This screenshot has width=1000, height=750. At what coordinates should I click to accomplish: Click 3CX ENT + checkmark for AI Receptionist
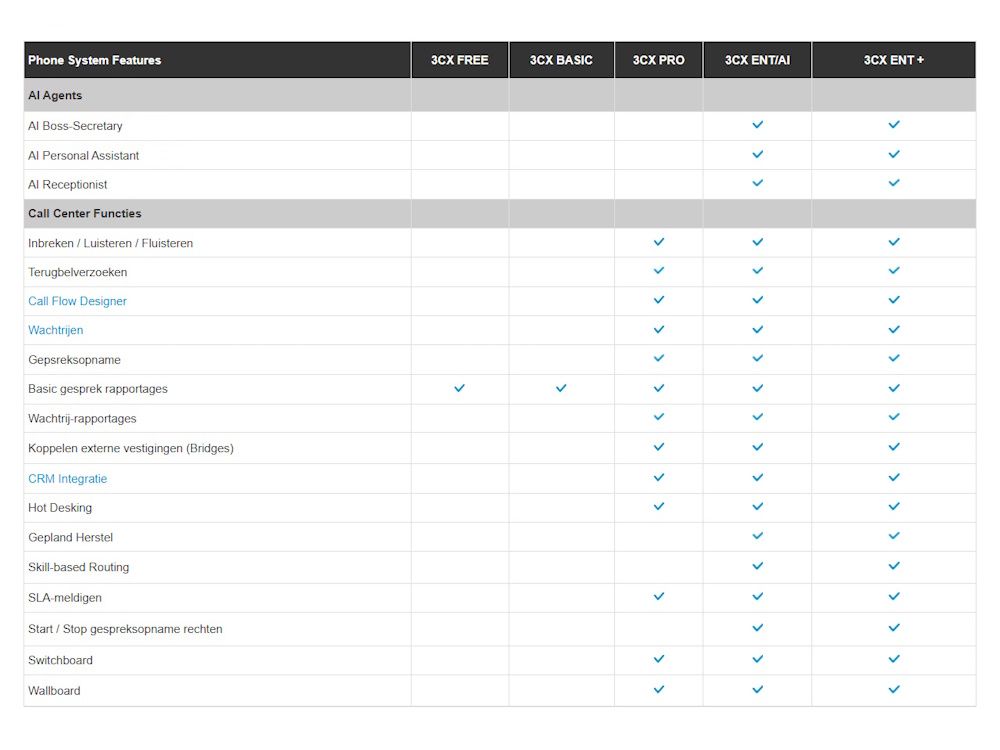894,183
